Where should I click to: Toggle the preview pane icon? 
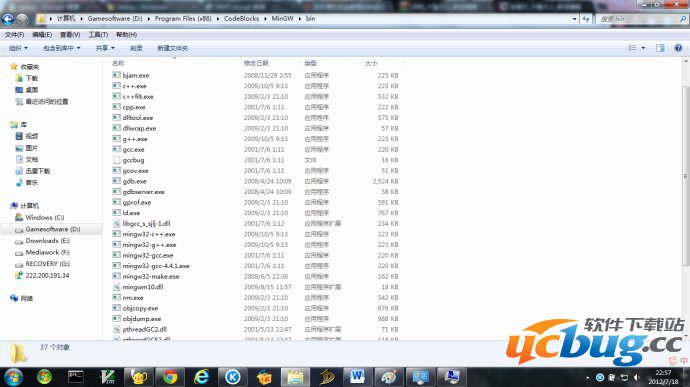coord(660,48)
